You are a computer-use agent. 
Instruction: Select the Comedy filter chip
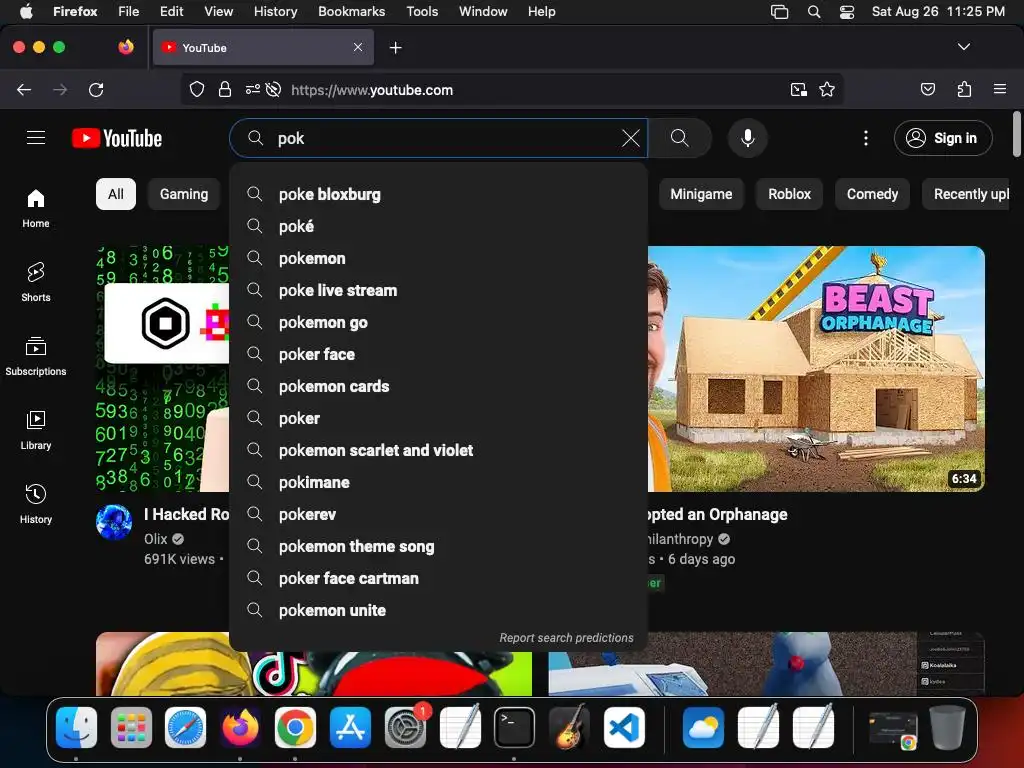coord(872,194)
